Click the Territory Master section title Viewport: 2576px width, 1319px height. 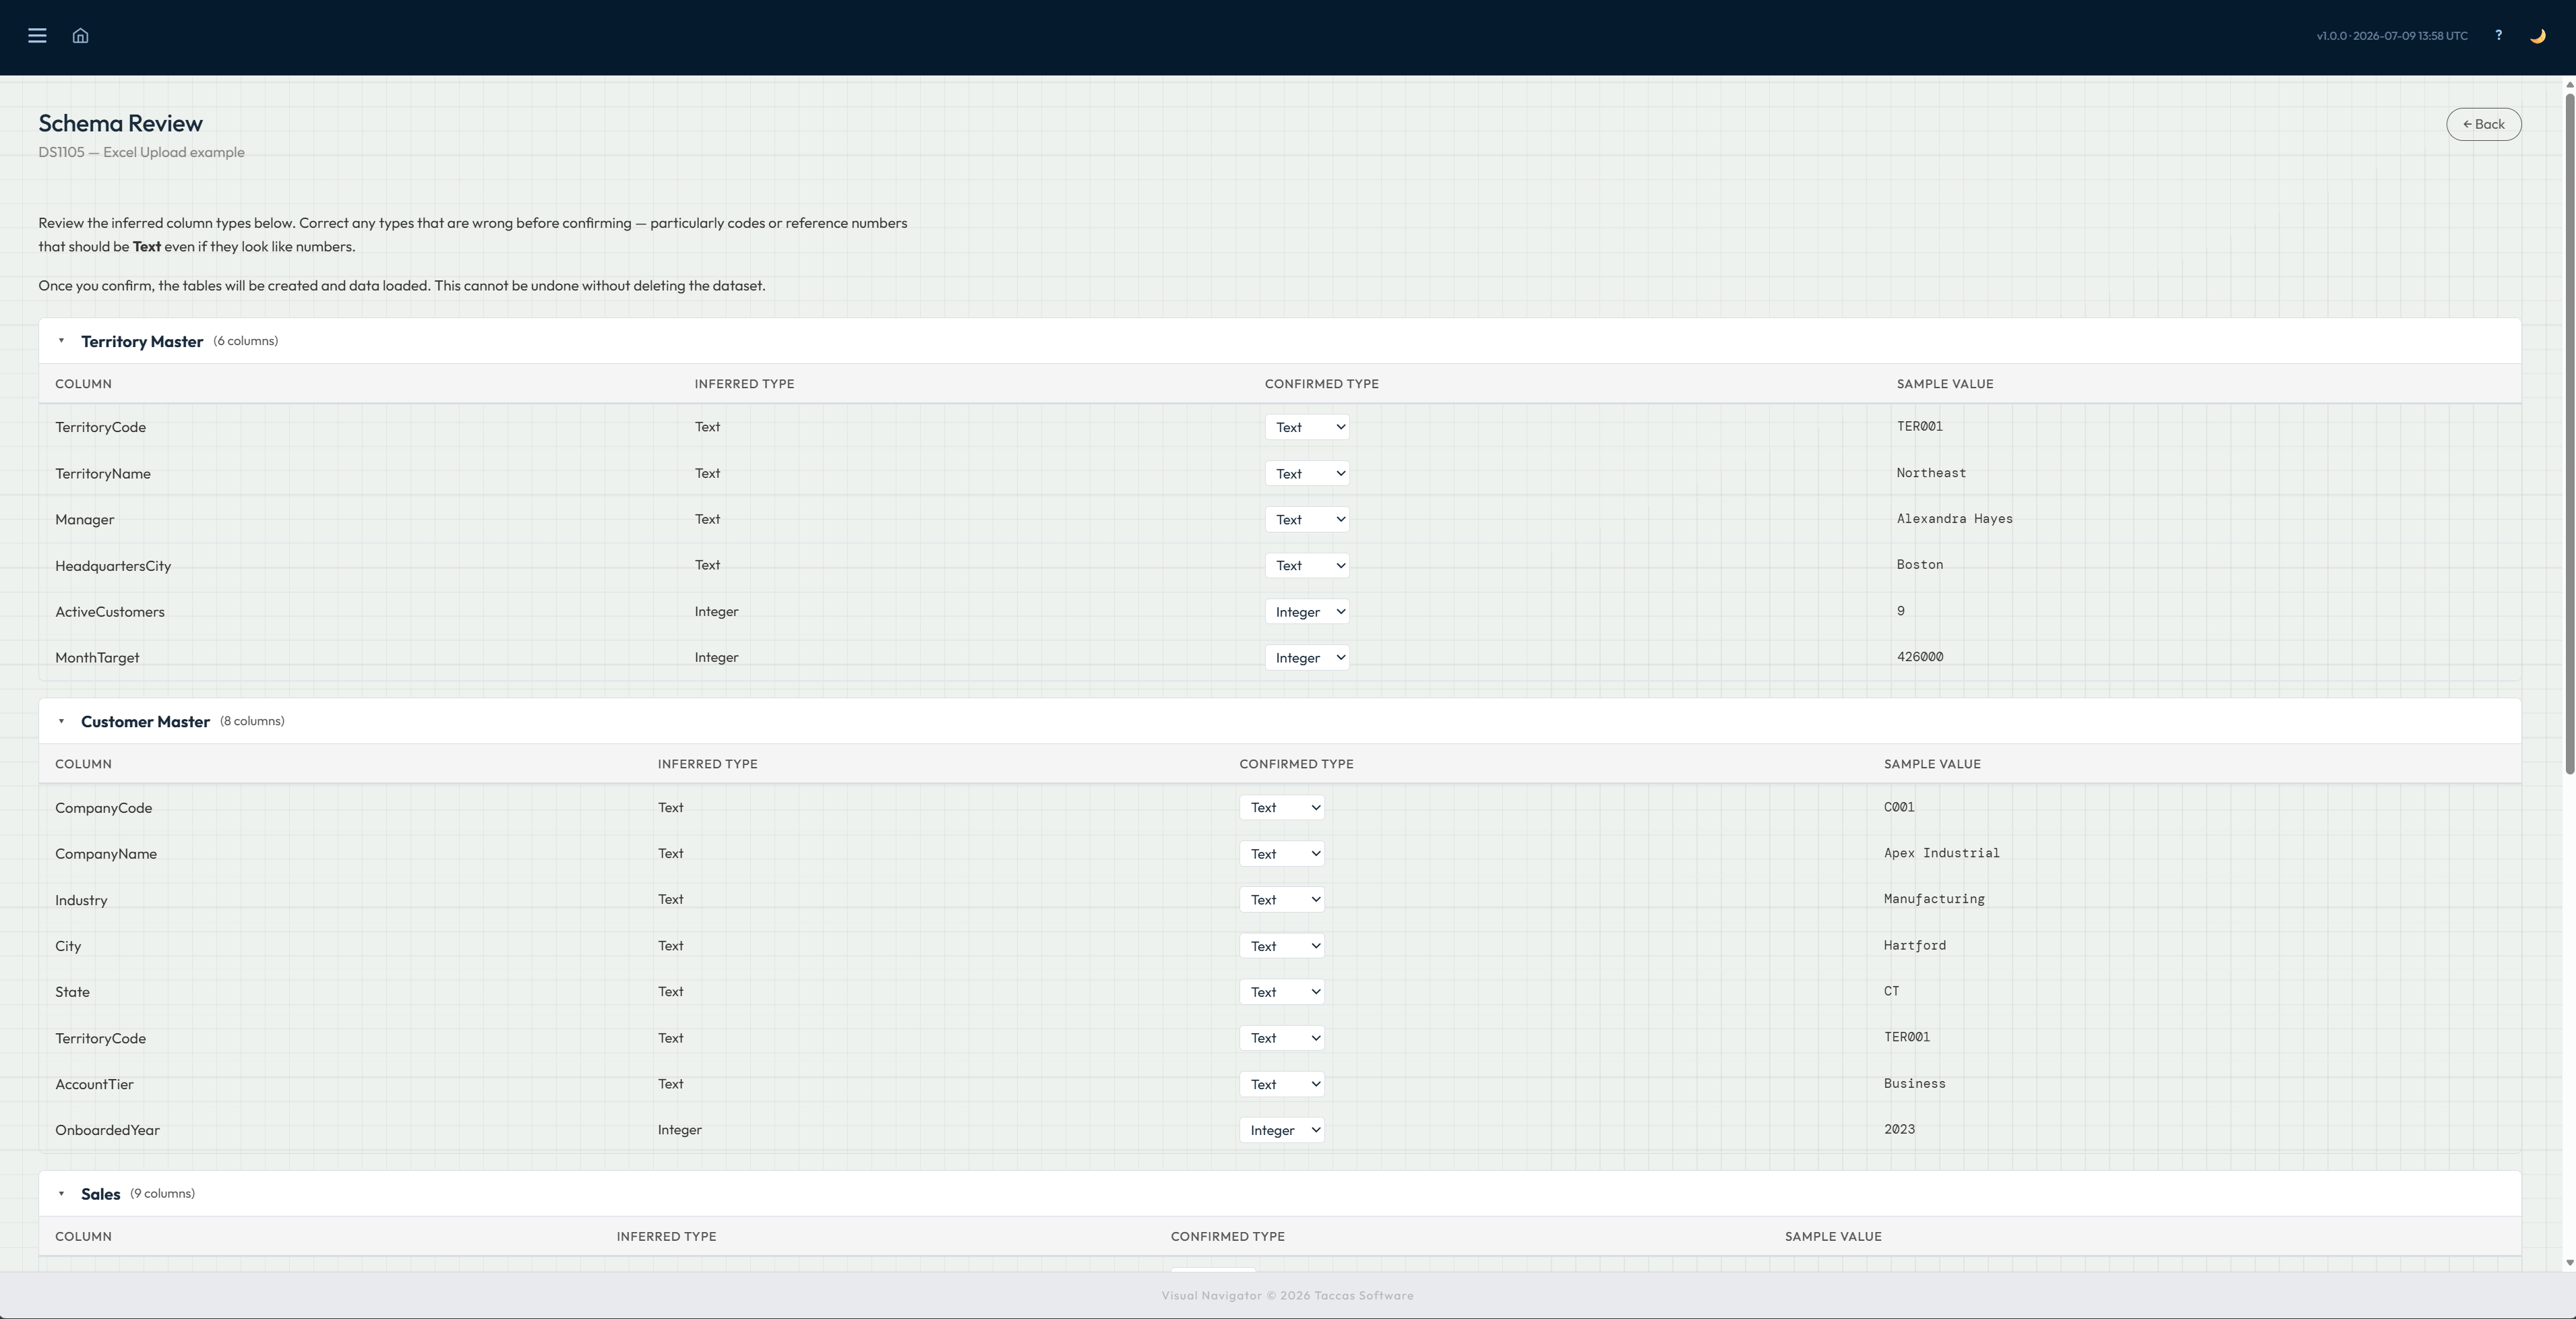(x=142, y=341)
